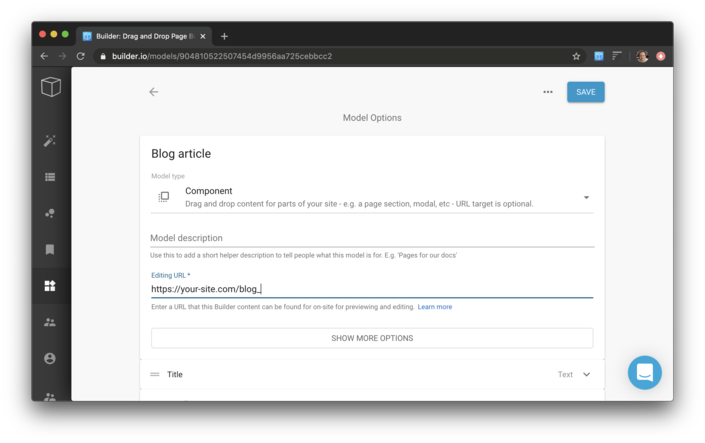Click the Text type label on Title row
This screenshot has height=443, width=705.
(565, 374)
